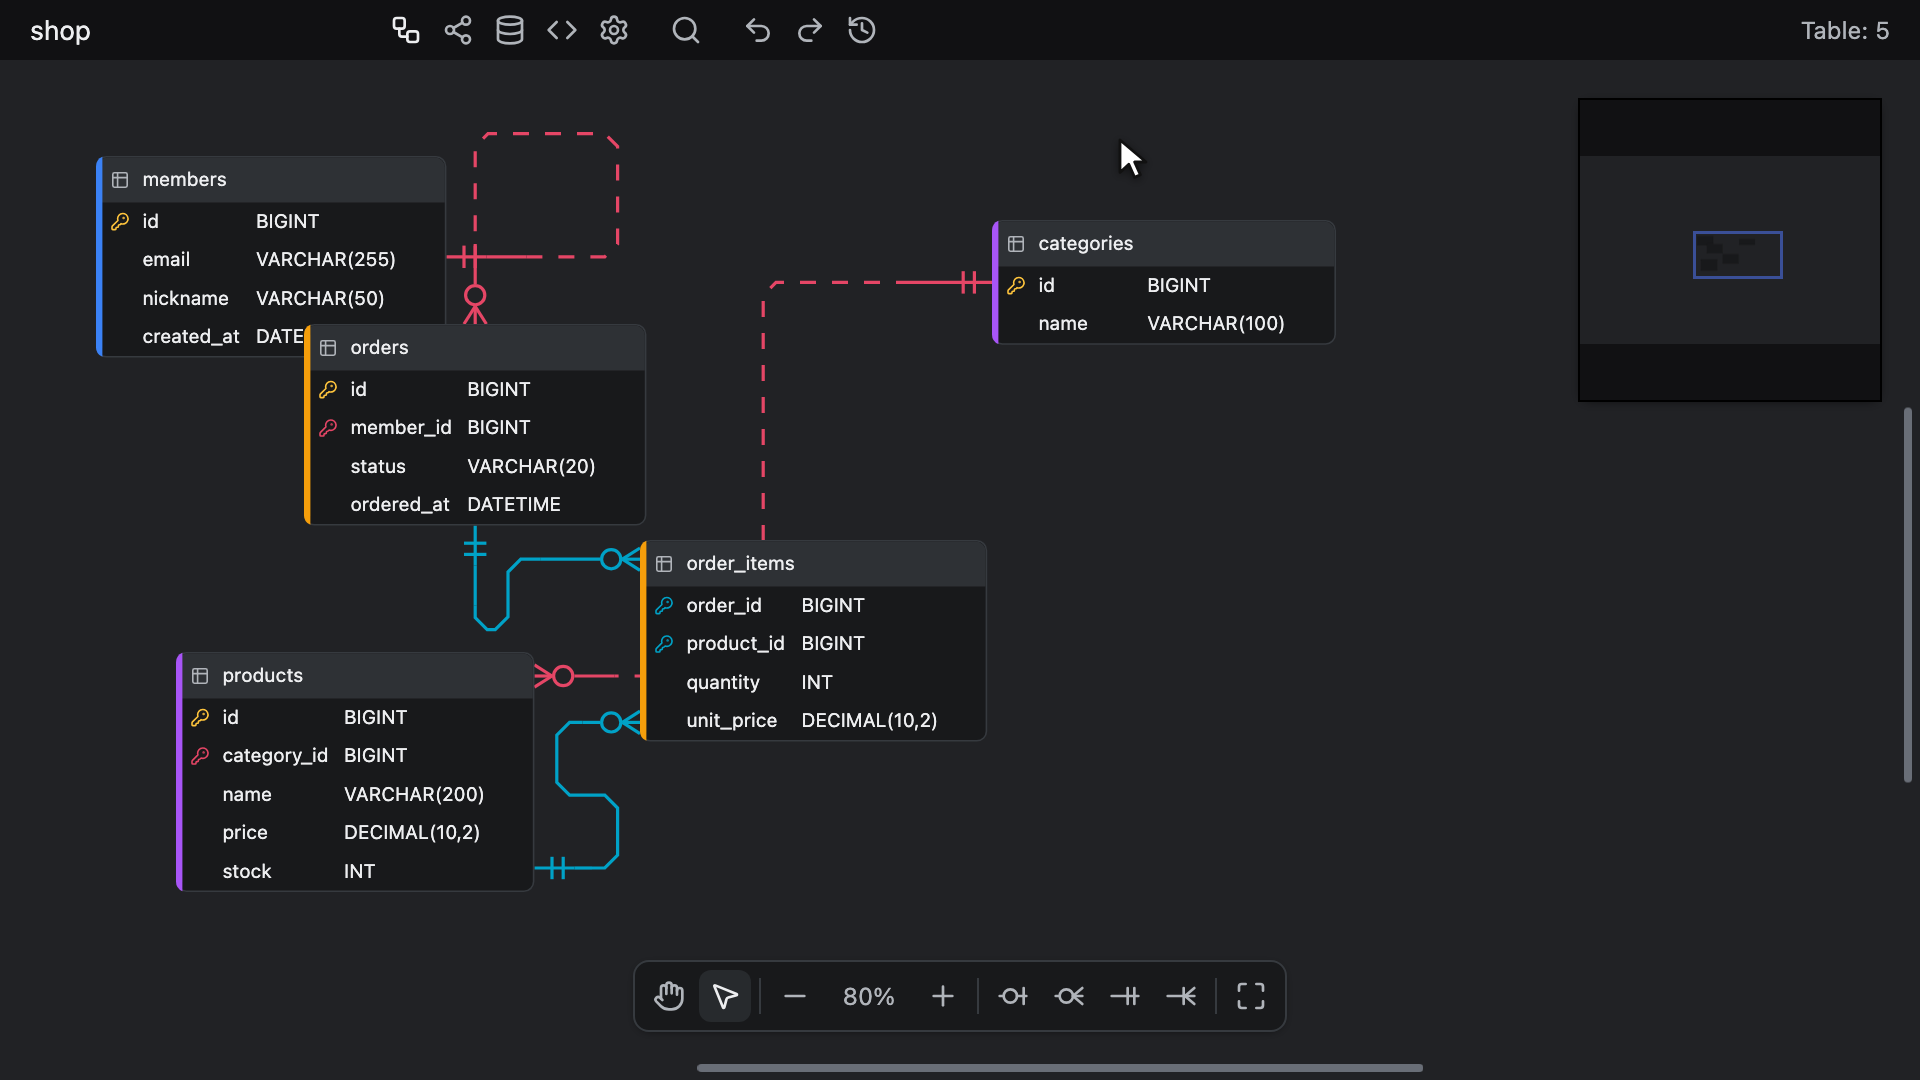Image resolution: width=1920 pixels, height=1080 pixels.
Task: Click the email column in members
Action: pyautogui.click(x=166, y=260)
